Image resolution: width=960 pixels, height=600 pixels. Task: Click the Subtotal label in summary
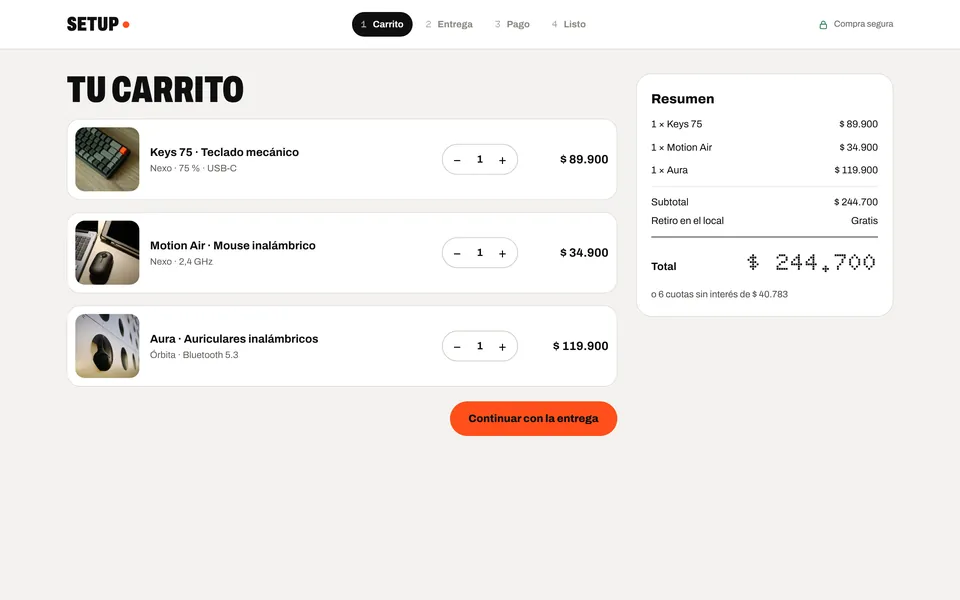click(670, 202)
